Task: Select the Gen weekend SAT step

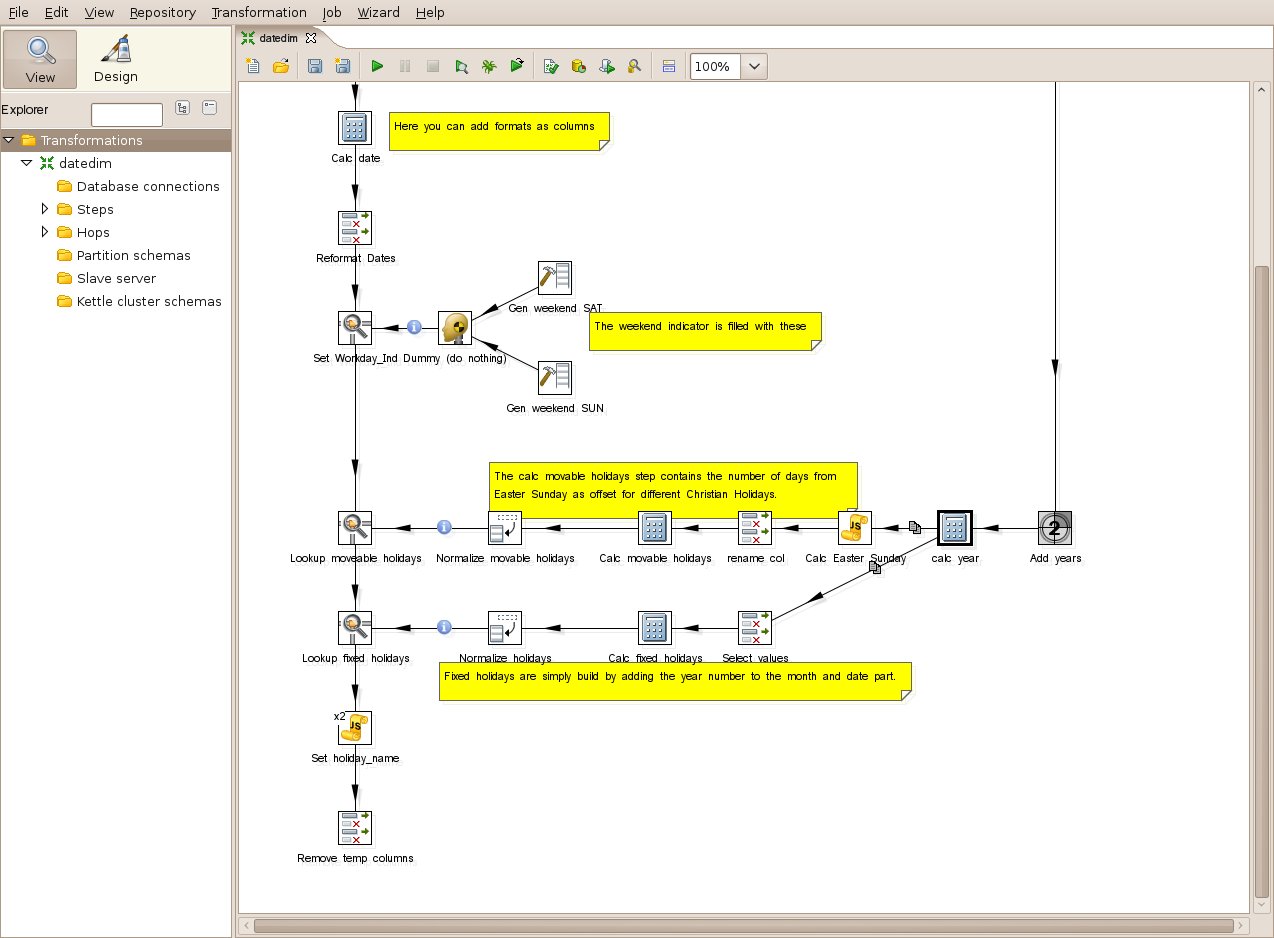Action: point(555,277)
